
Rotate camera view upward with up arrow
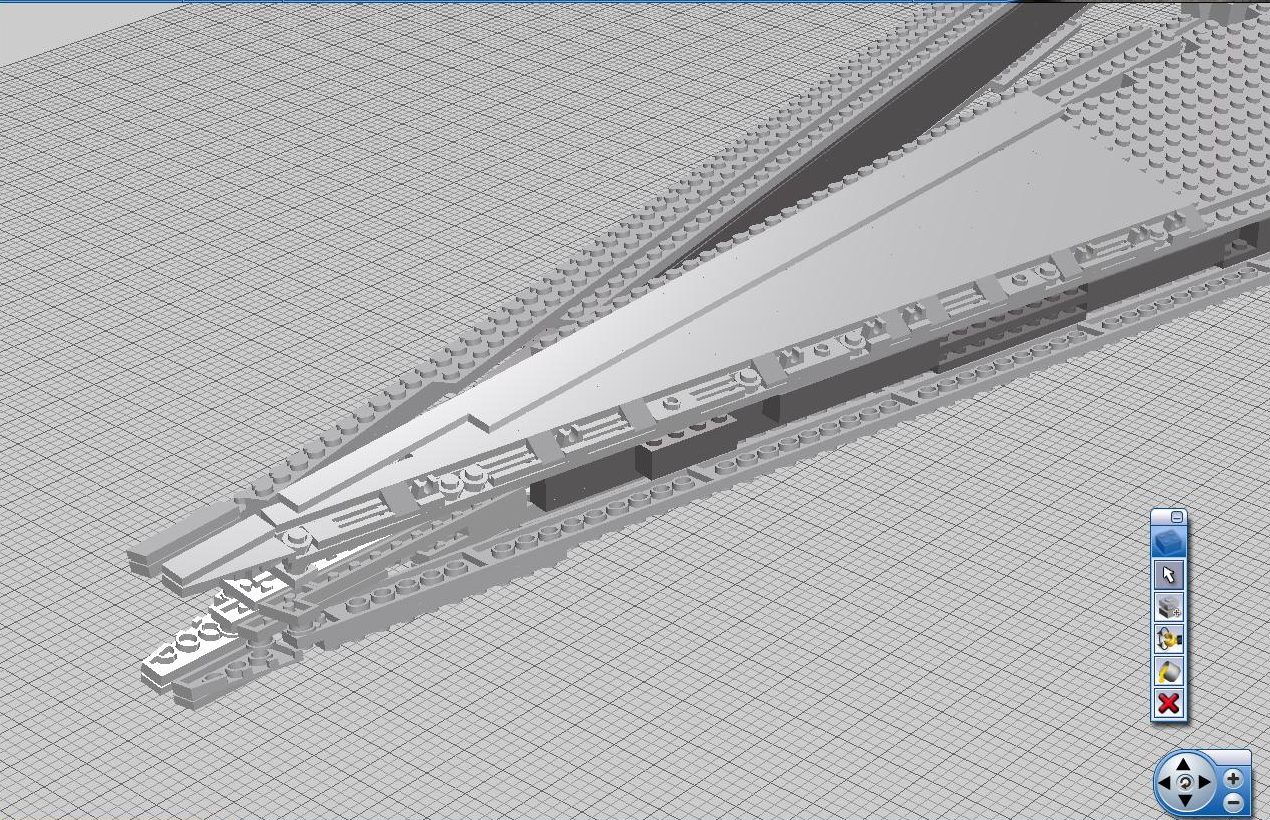pyautogui.click(x=1185, y=765)
